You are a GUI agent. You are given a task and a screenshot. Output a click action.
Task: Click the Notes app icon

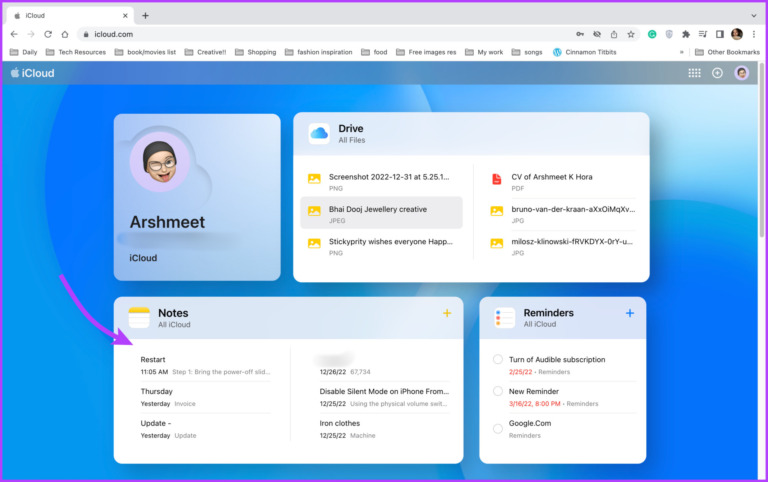click(x=138, y=318)
